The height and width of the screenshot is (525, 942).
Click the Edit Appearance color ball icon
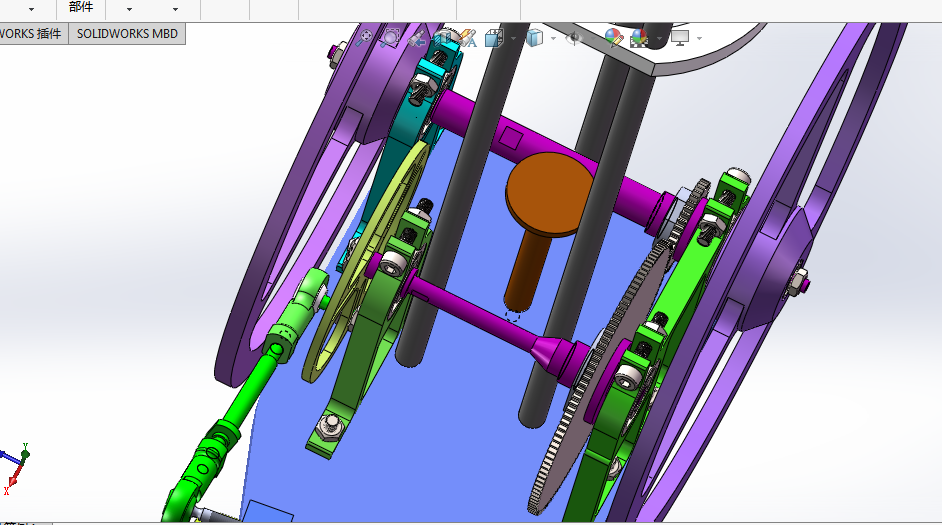click(x=613, y=38)
